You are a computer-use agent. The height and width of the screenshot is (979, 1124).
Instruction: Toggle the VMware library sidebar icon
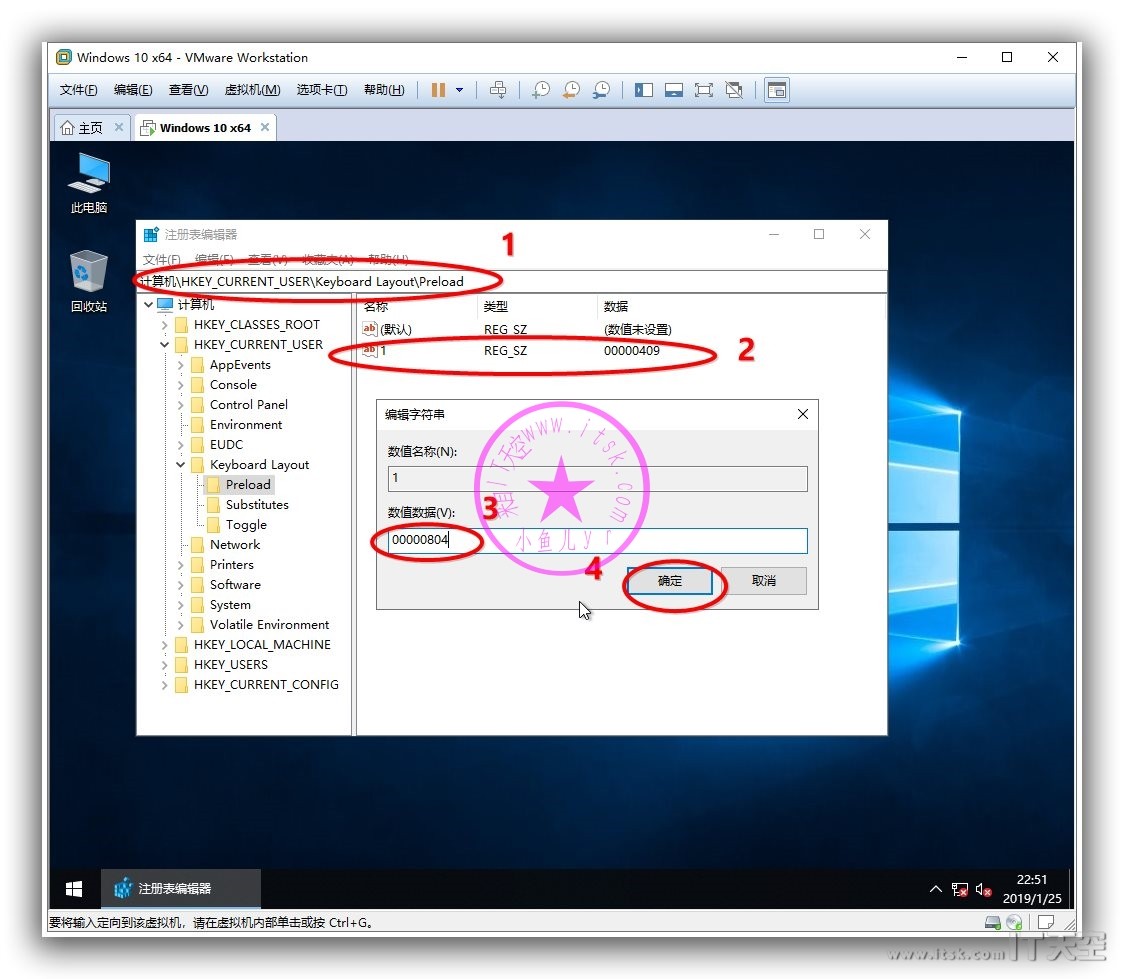click(644, 90)
